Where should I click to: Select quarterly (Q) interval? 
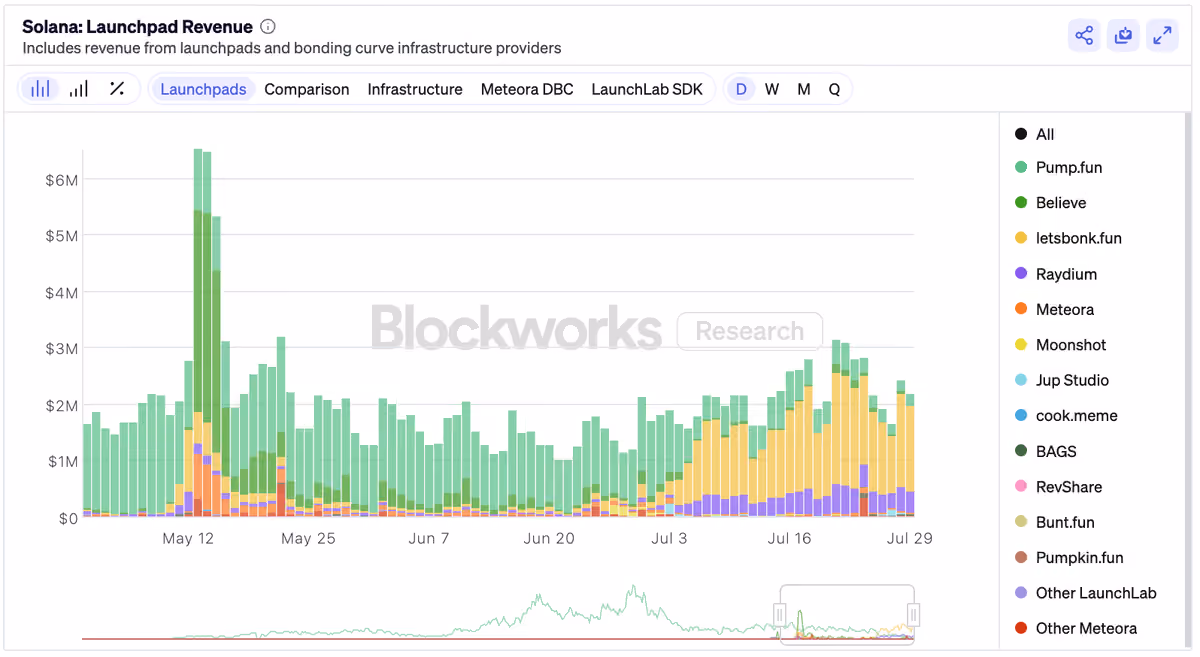834,89
